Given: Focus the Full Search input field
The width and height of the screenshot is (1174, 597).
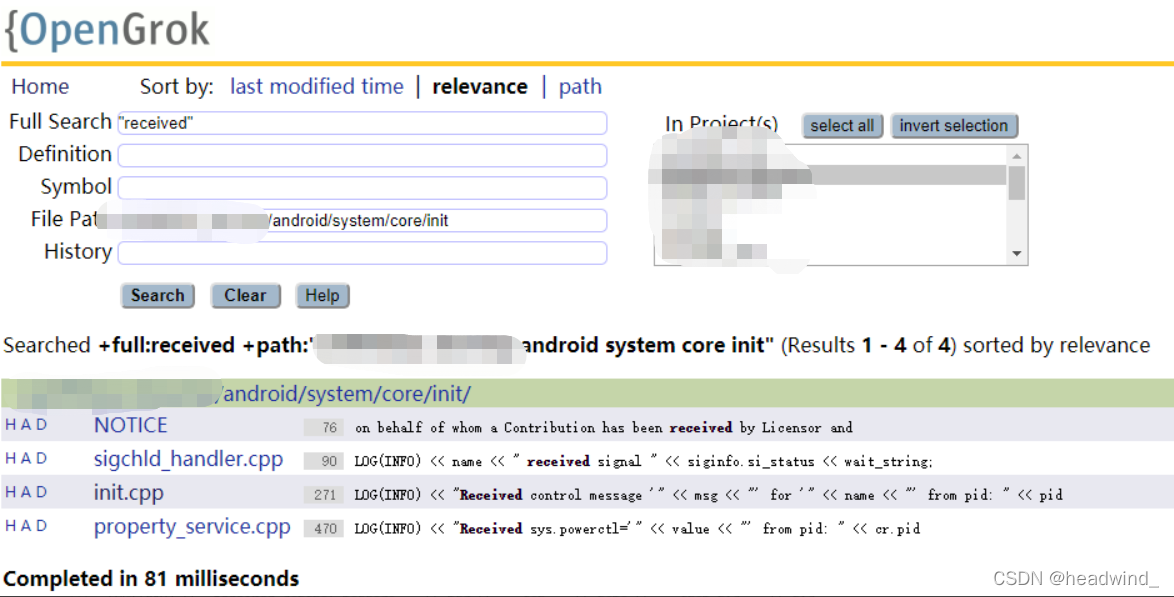Looking at the screenshot, I should coord(362,123).
